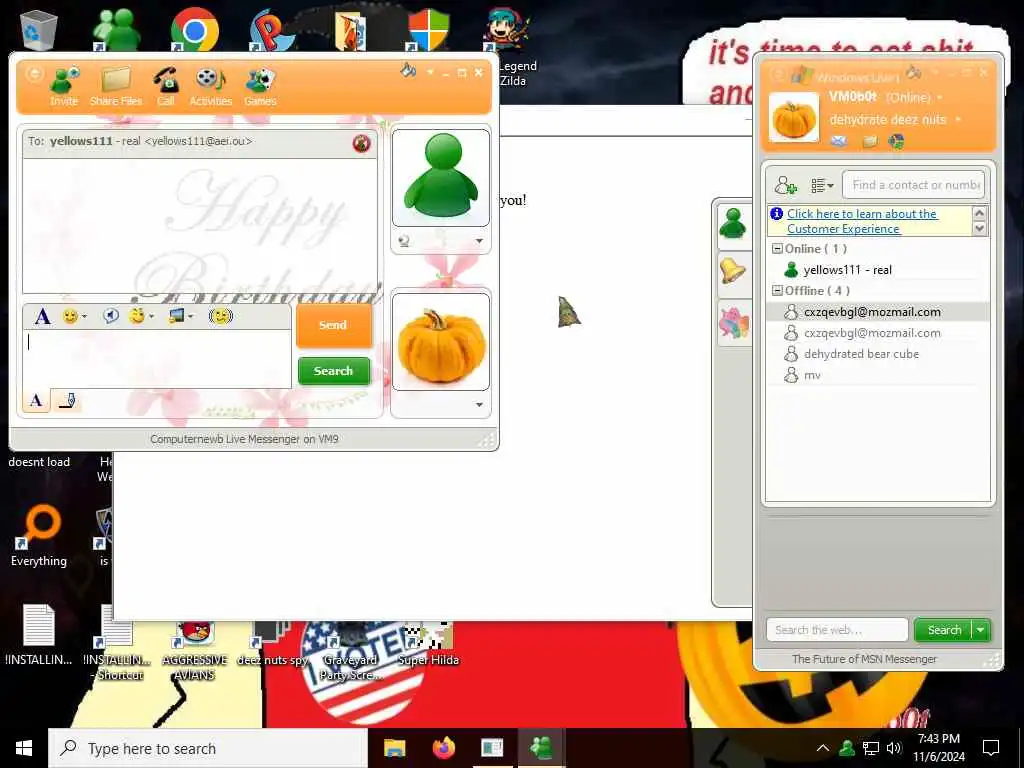Open dropdown under contact's display picture
This screenshot has height=768, width=1024.
[x=479, y=241]
